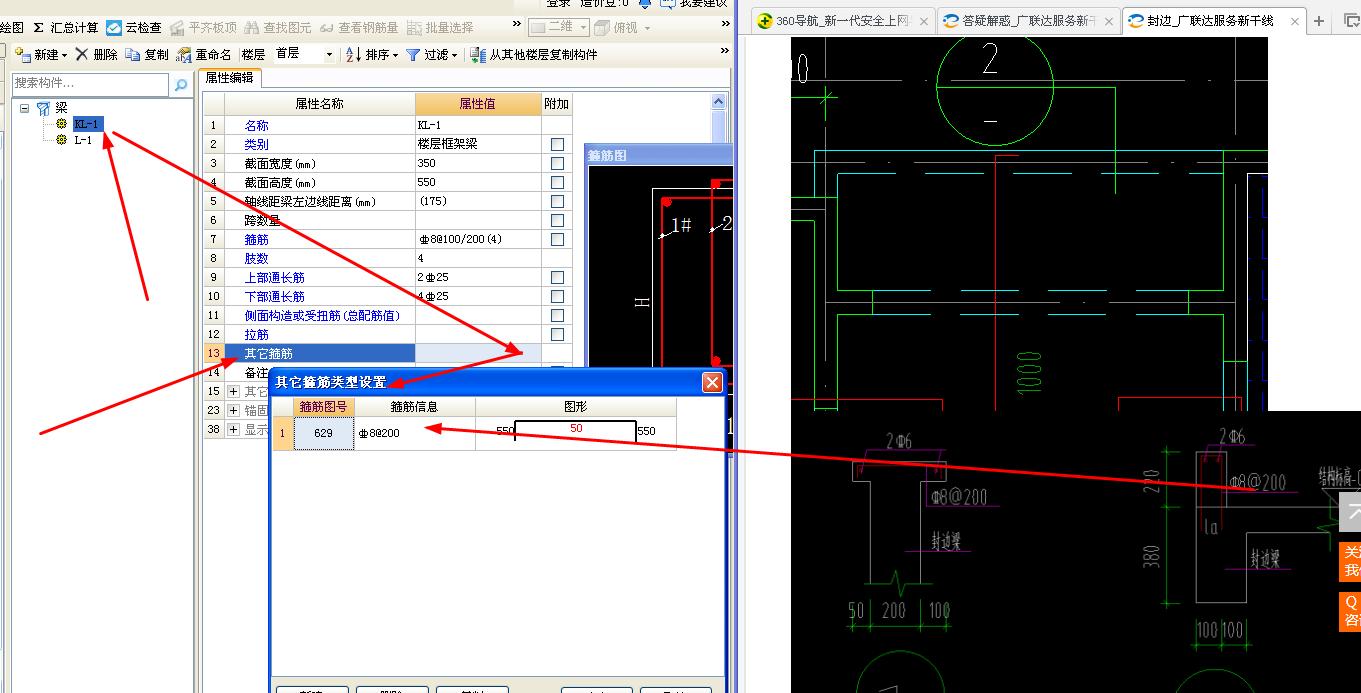
Task: Toggle 附加 checkbox for 截面宽度 row
Action: coord(557,163)
